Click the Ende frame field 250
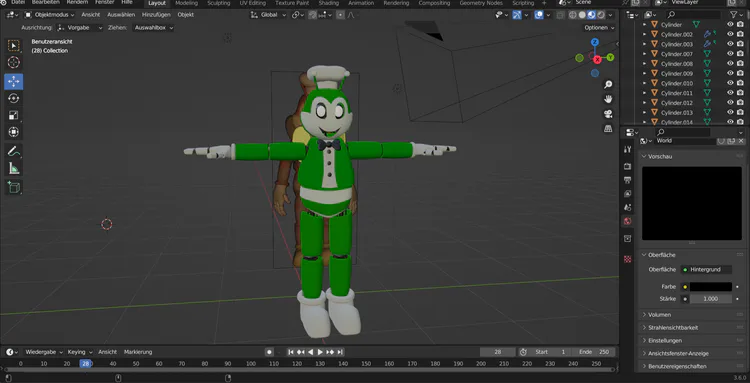This screenshot has height=383, width=750. (x=594, y=352)
